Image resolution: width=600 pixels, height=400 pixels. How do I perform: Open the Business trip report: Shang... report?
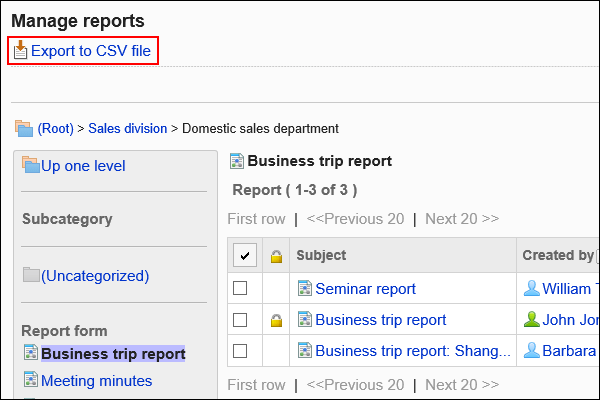point(413,351)
